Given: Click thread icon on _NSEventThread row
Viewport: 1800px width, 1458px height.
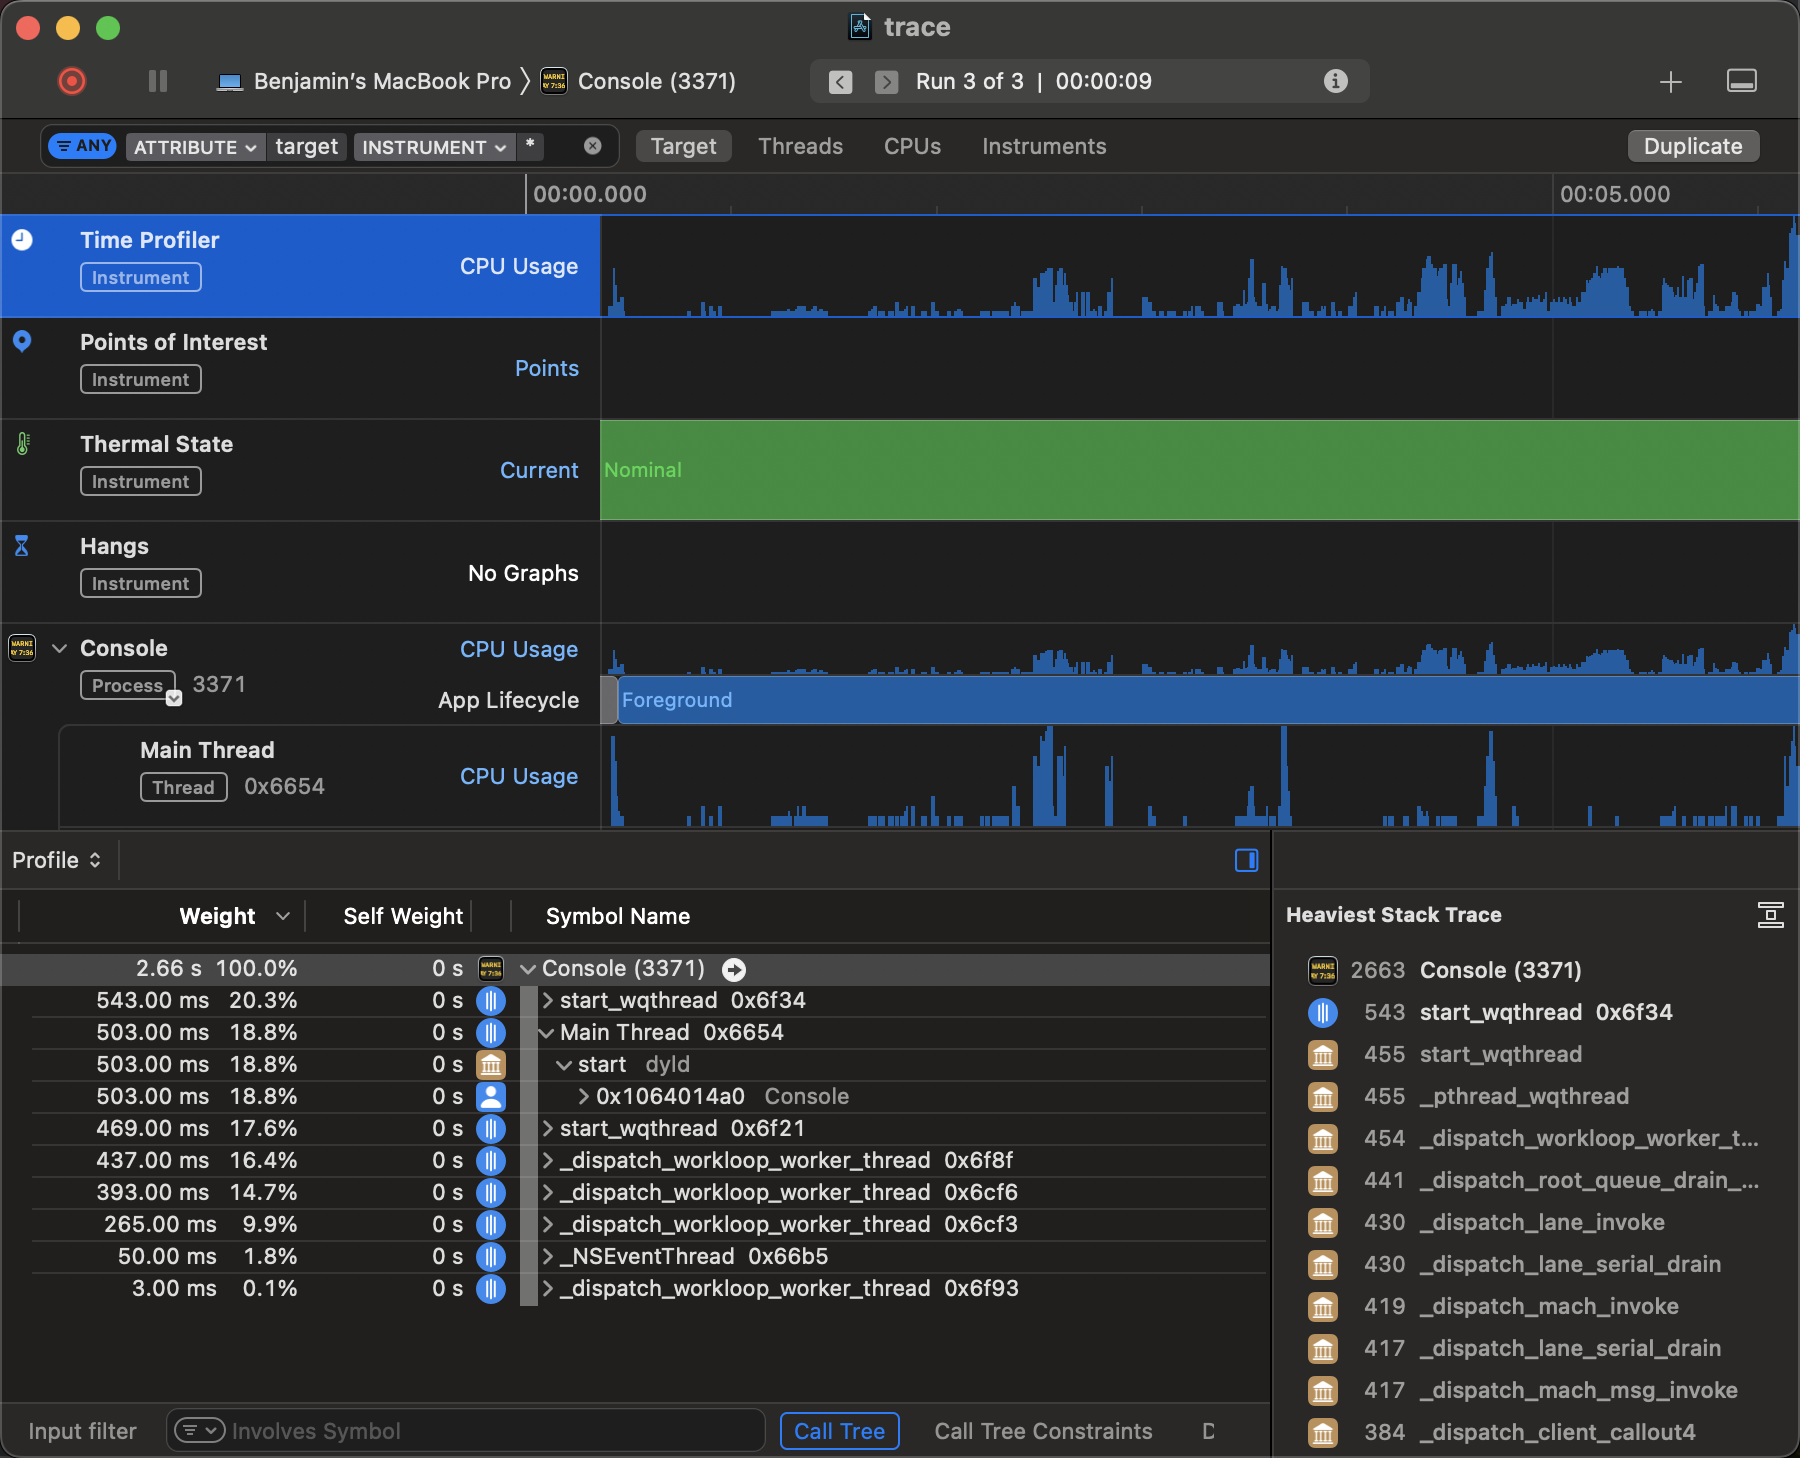Looking at the screenshot, I should coord(491,1257).
